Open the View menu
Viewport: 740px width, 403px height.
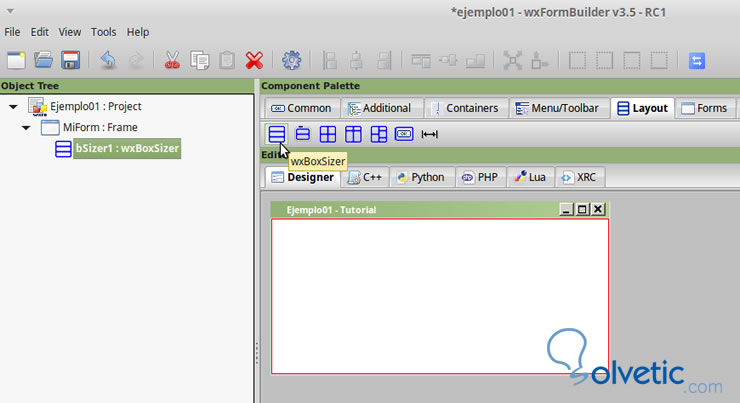pyautogui.click(x=69, y=32)
